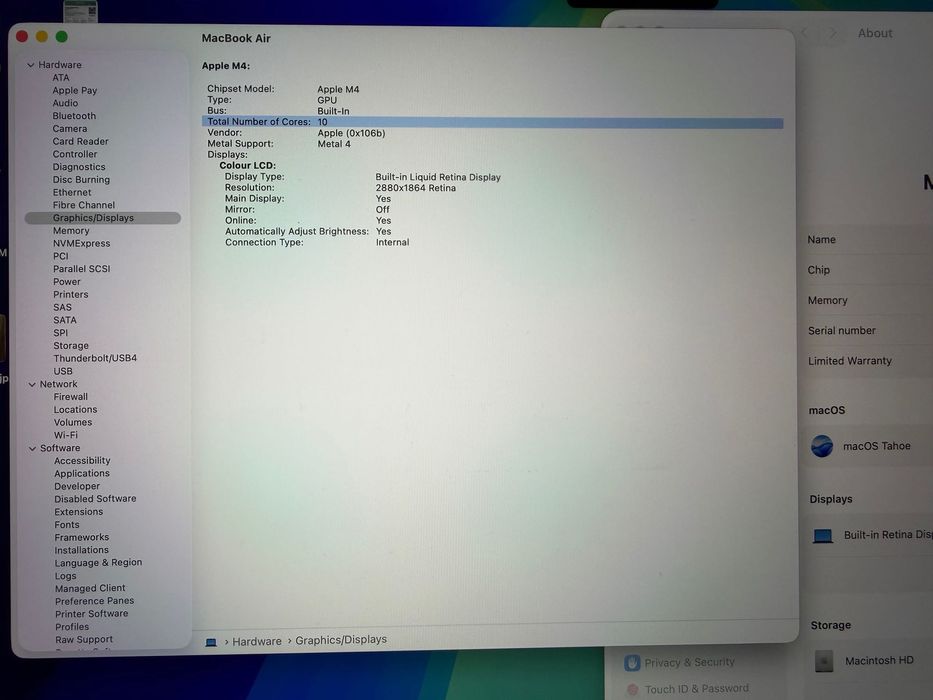Open the Managed Client entry
The image size is (933, 700).
90,589
